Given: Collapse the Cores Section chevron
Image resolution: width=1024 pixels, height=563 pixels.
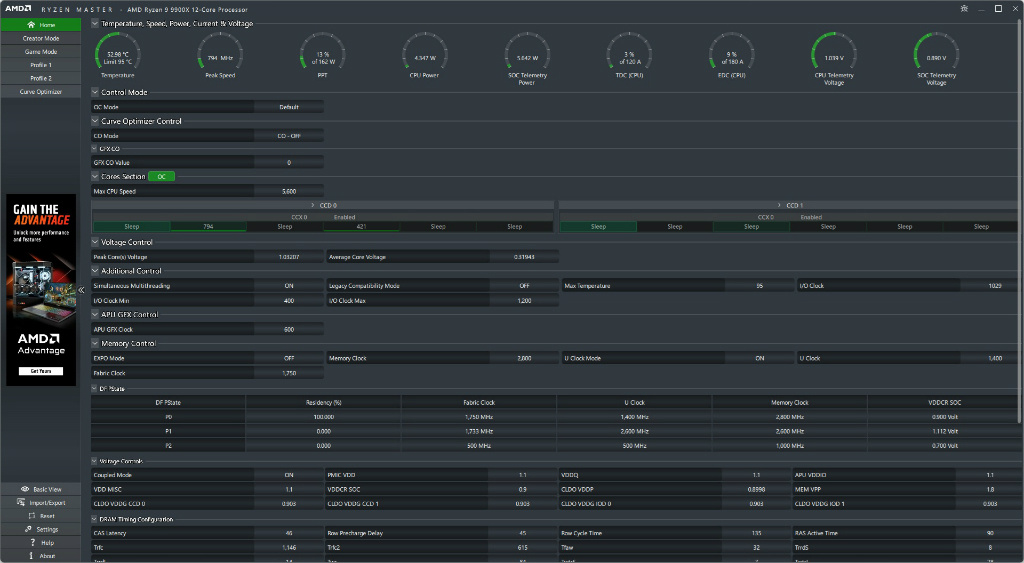Looking at the screenshot, I should tap(95, 176).
